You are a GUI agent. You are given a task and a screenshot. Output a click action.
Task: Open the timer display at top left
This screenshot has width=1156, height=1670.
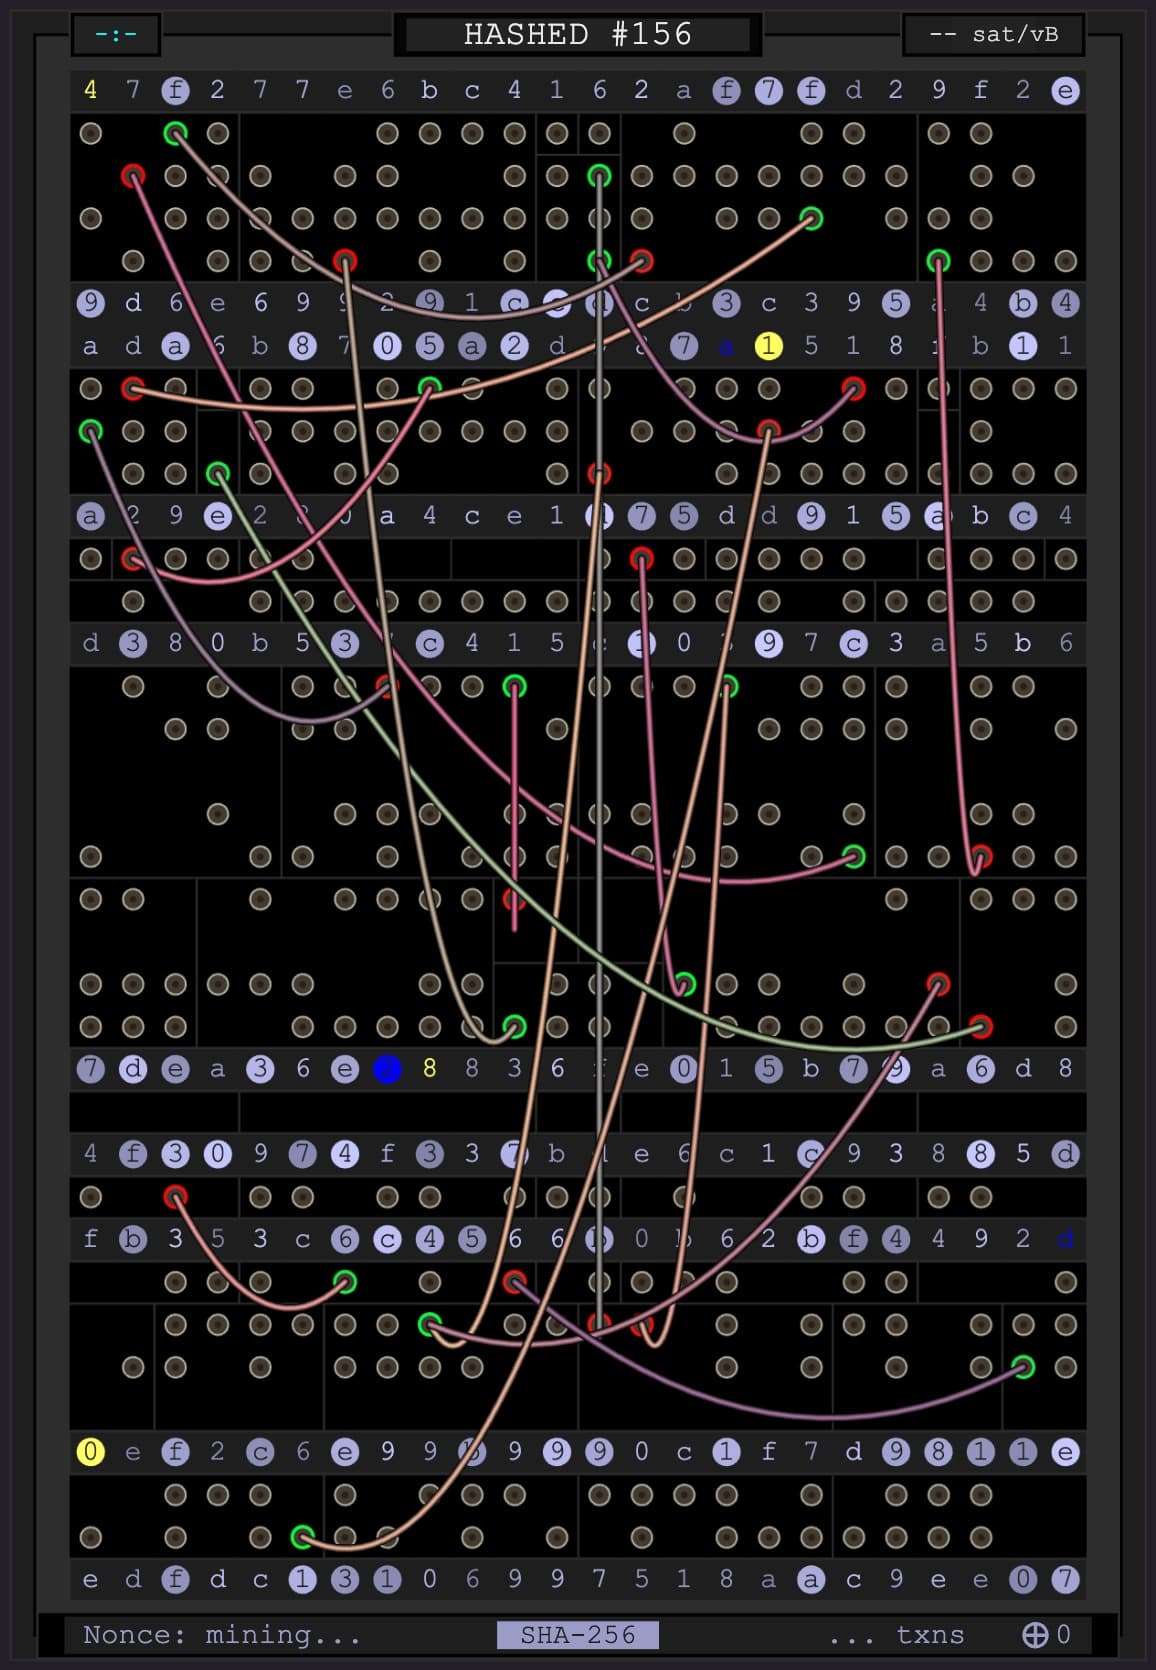point(116,35)
